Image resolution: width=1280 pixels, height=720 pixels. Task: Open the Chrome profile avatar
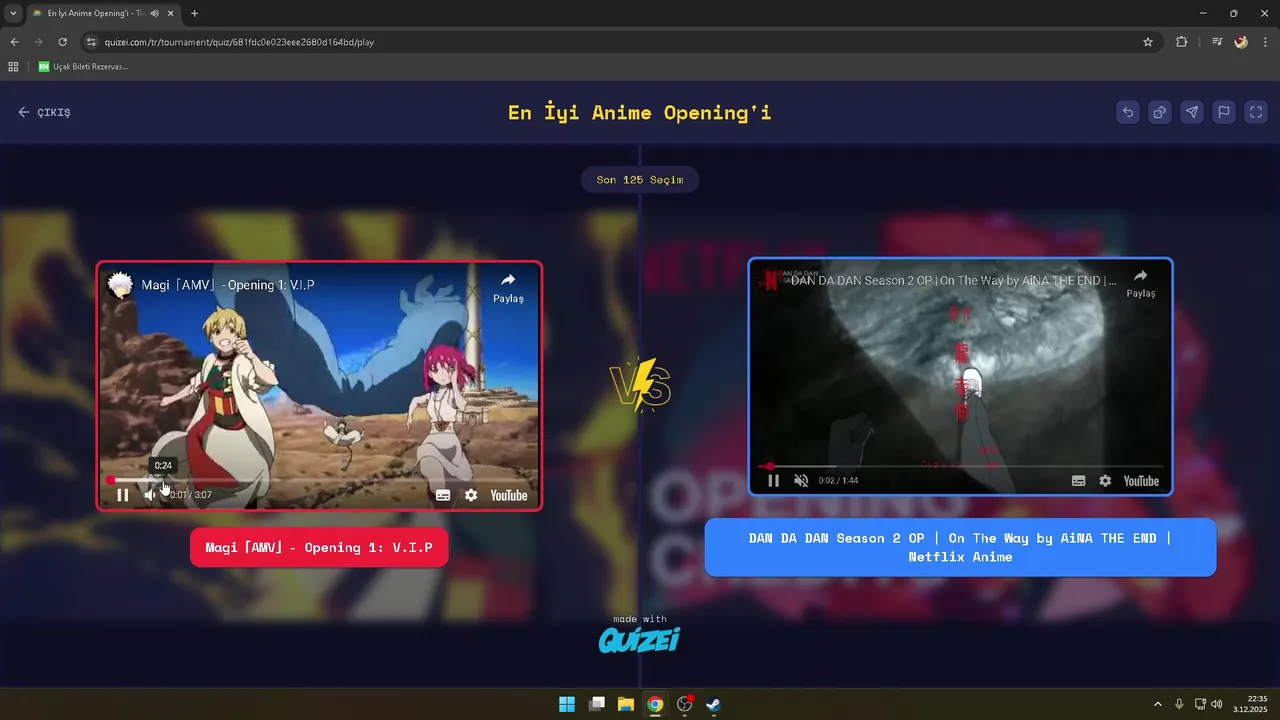pyautogui.click(x=1241, y=42)
